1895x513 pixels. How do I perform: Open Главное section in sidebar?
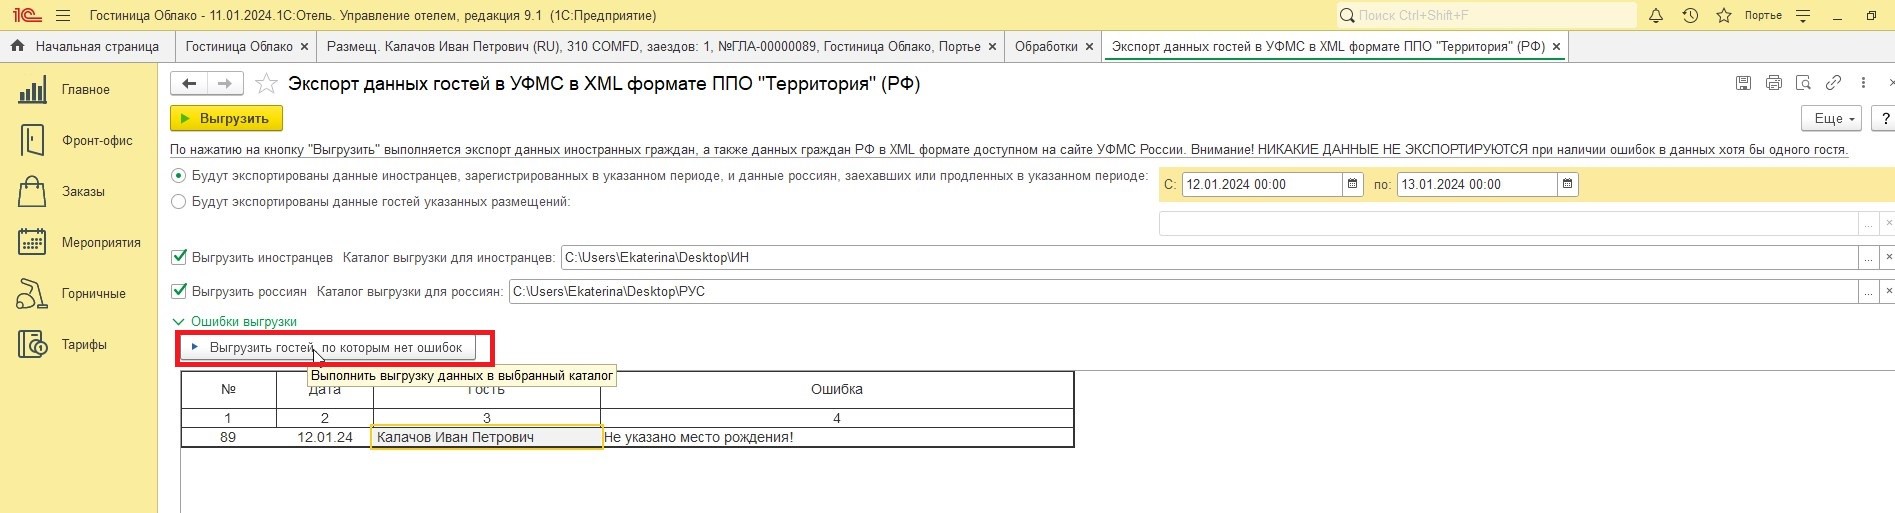pos(78,90)
